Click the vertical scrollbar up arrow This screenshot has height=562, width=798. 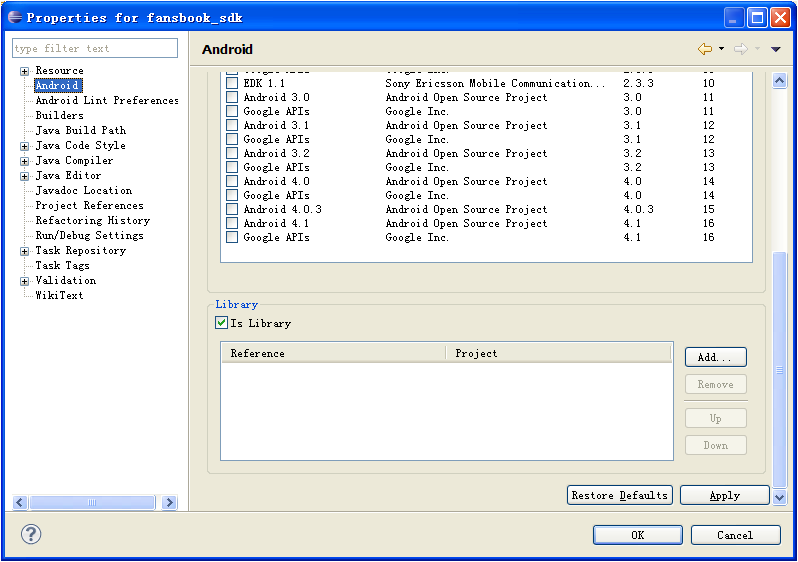780,80
